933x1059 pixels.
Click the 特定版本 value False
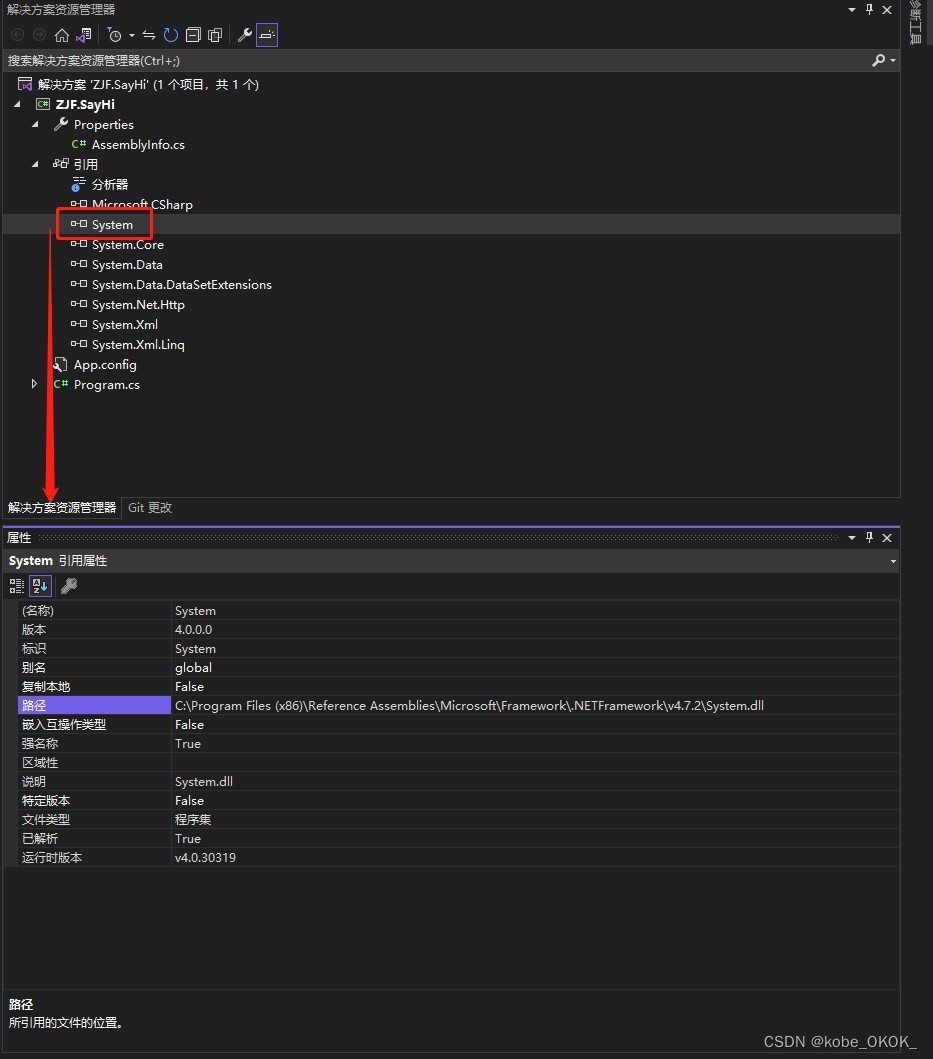tap(189, 801)
